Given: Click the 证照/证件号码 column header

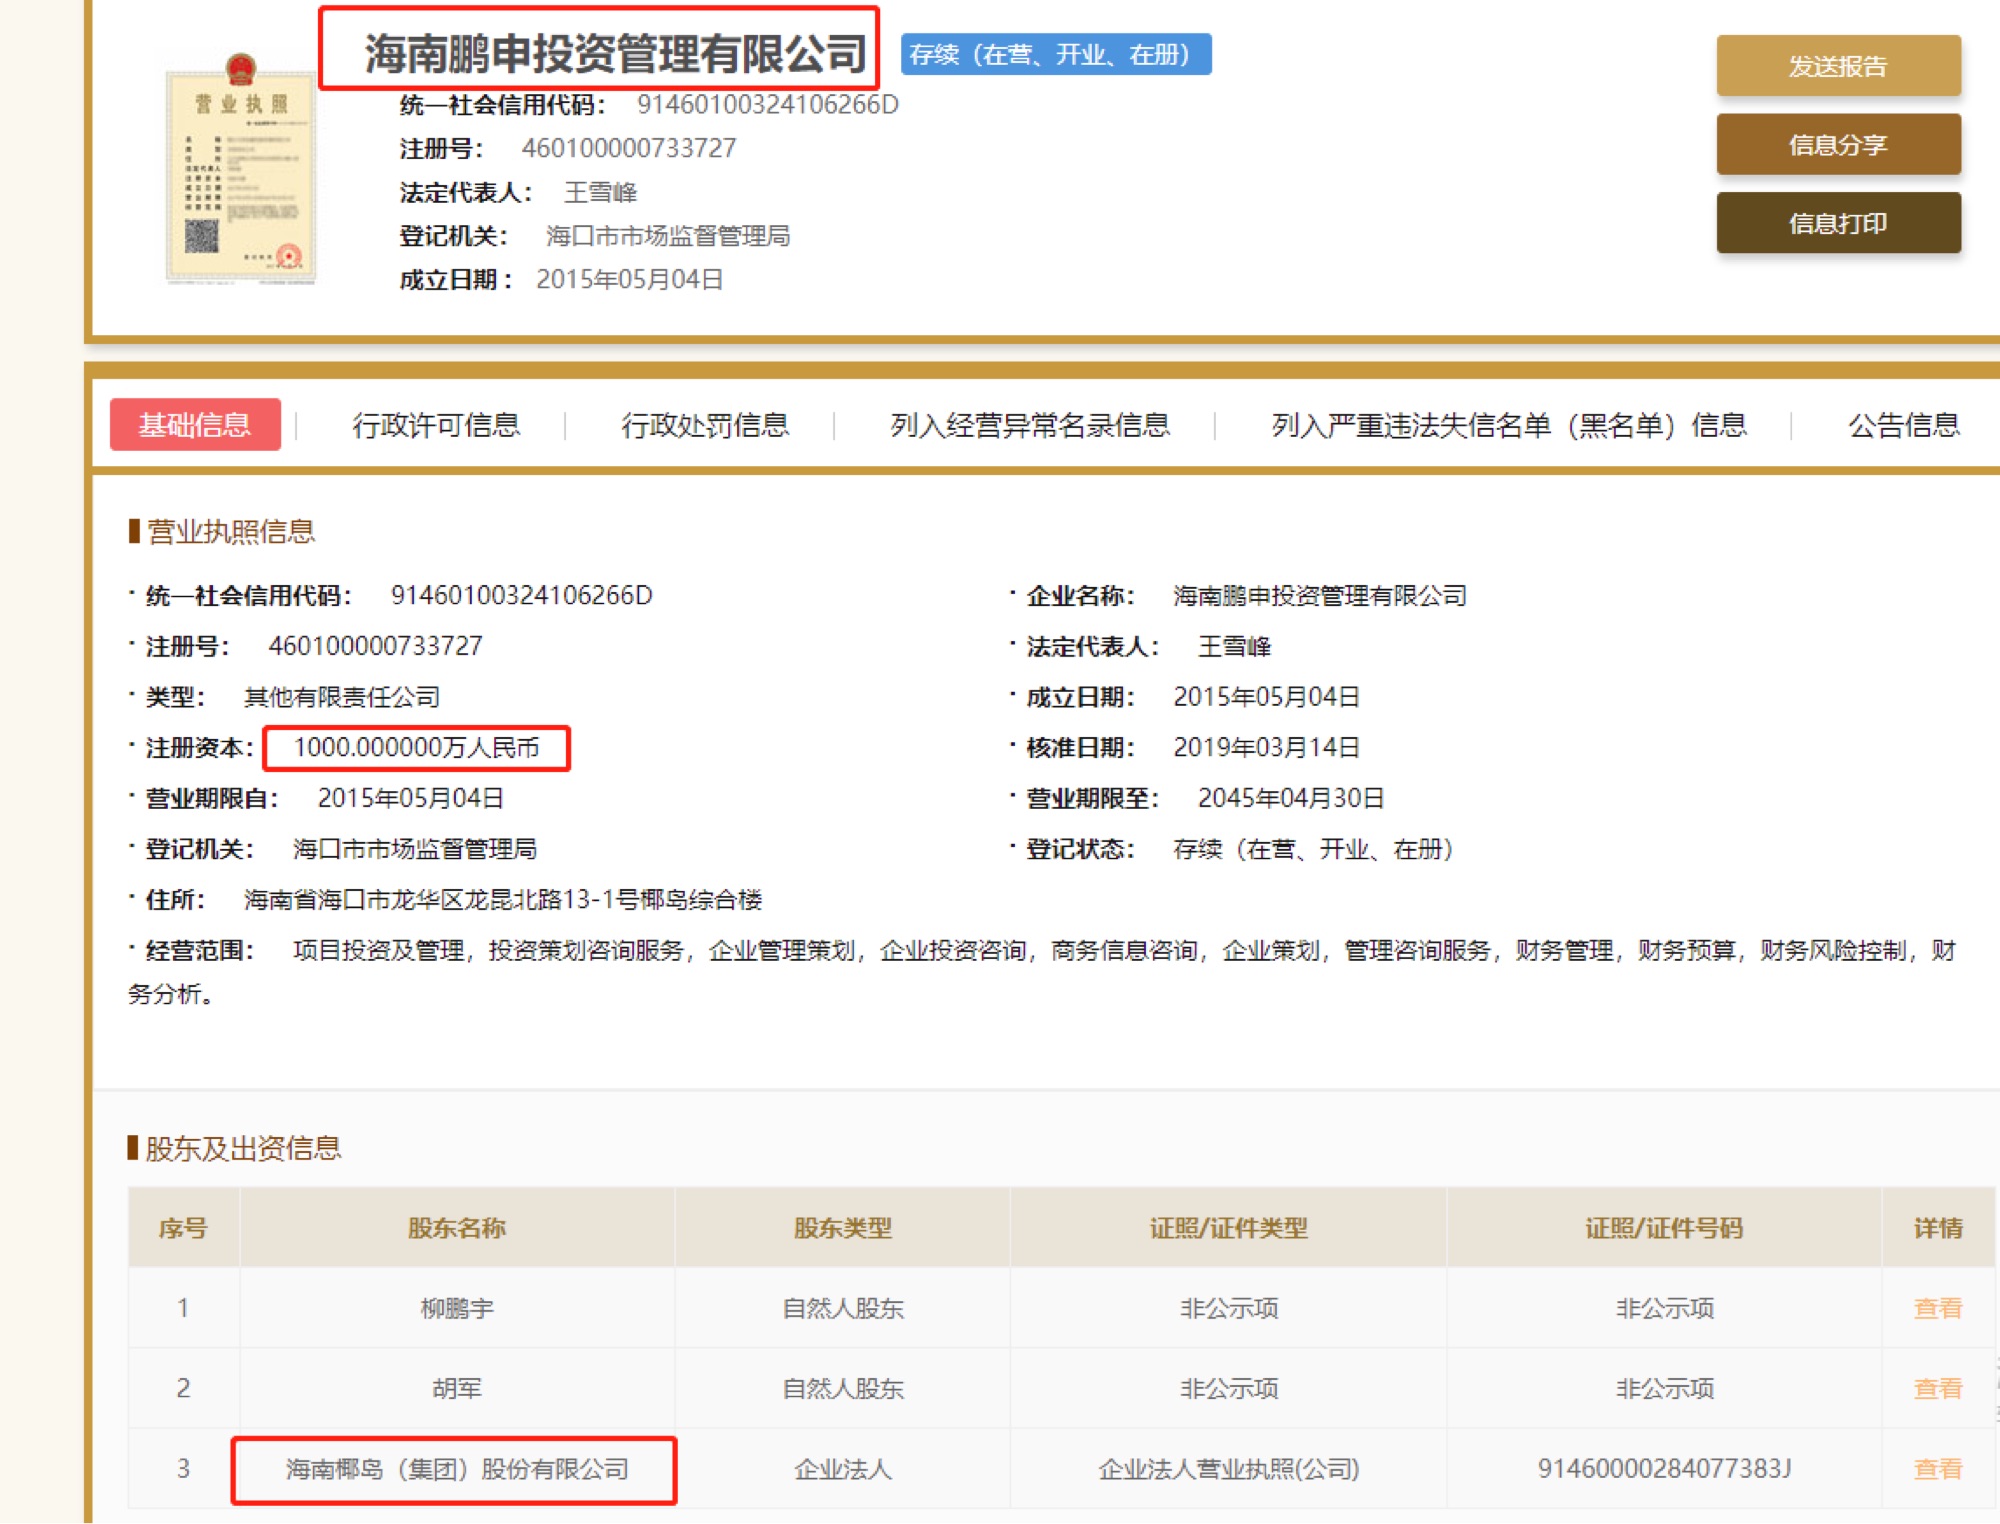Looking at the screenshot, I should click(1664, 1228).
